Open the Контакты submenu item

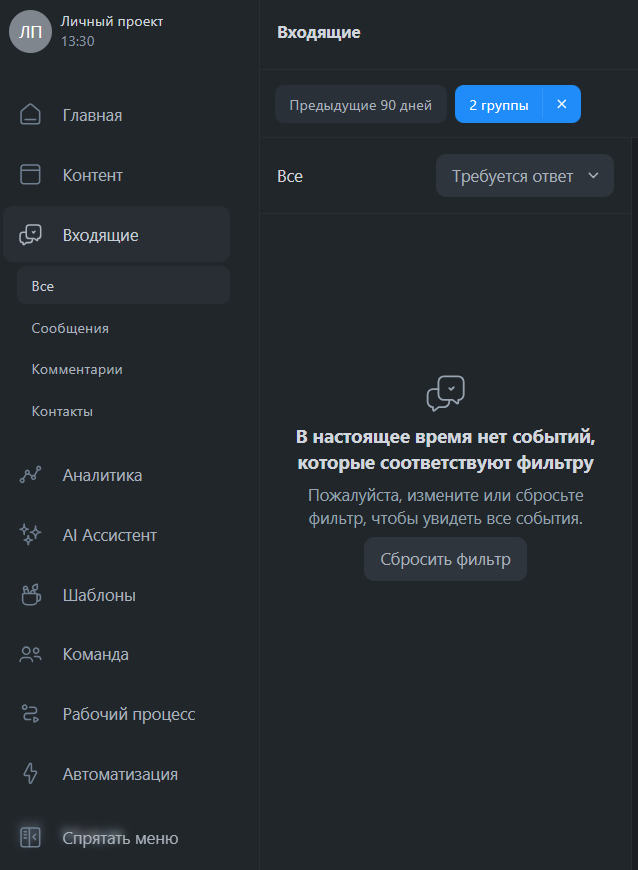tap(62, 411)
